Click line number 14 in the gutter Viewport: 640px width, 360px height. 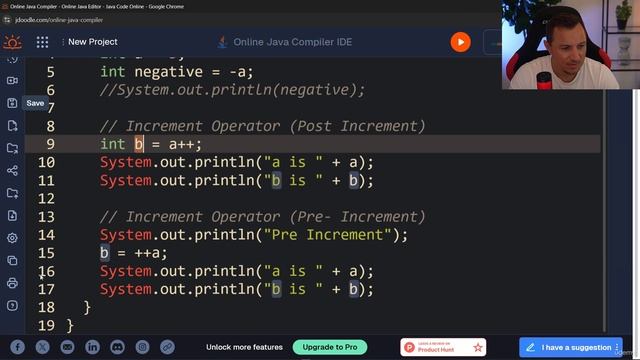pyautogui.click(x=46, y=235)
